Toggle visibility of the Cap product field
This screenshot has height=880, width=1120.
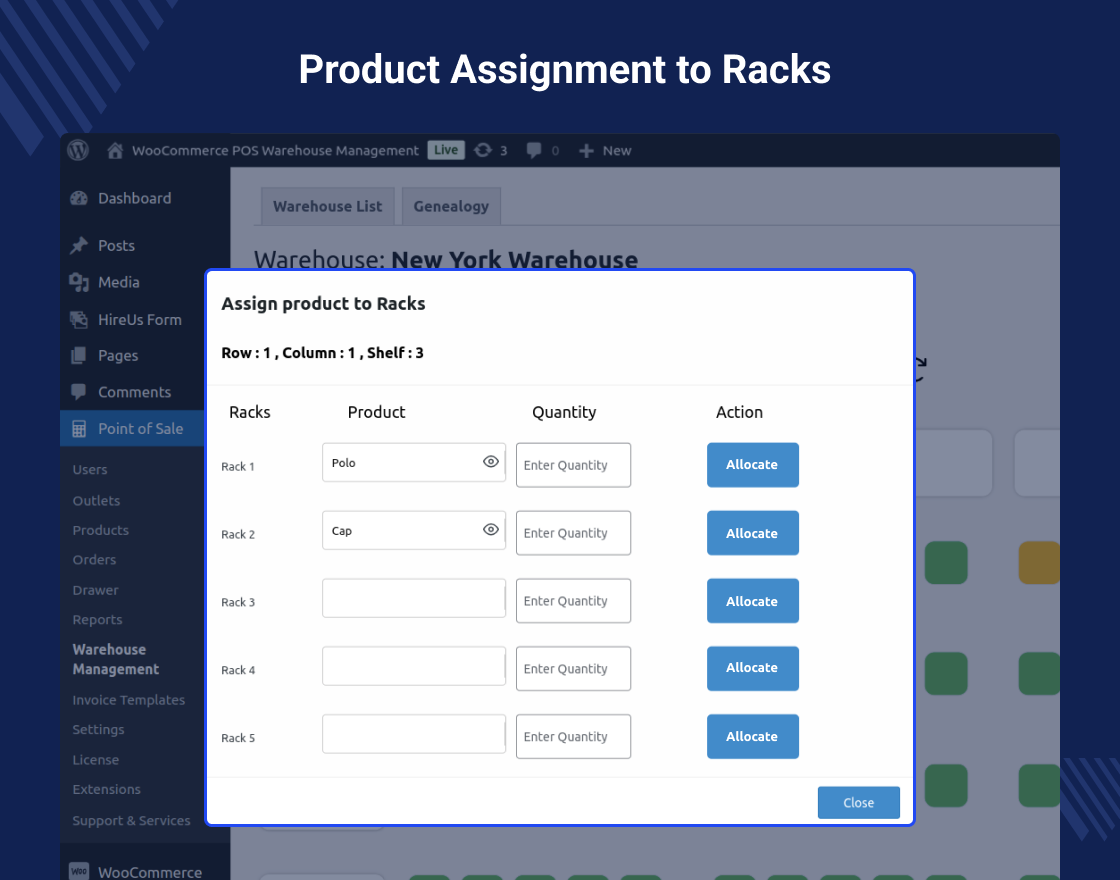(490, 529)
